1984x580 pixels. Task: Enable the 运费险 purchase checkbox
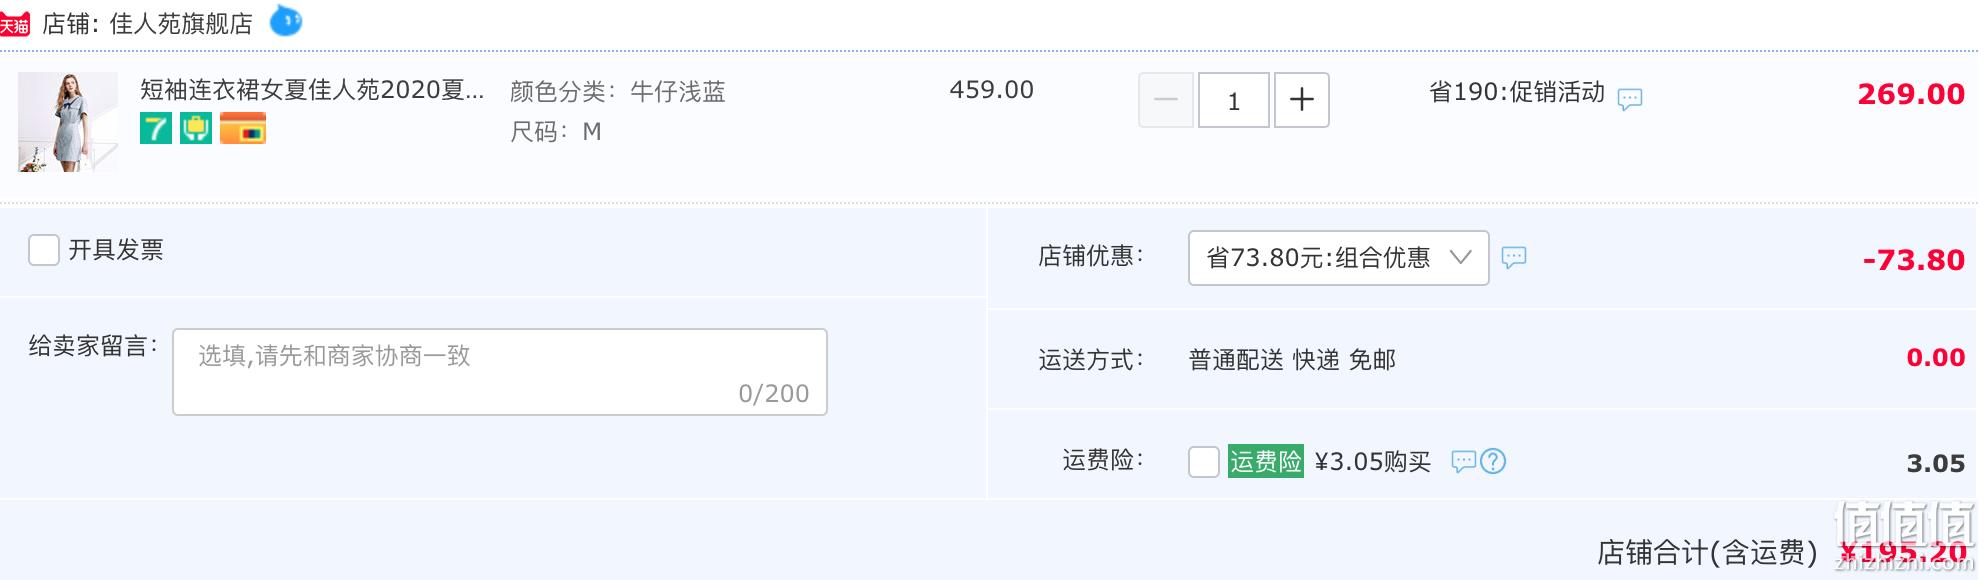(x=1204, y=462)
